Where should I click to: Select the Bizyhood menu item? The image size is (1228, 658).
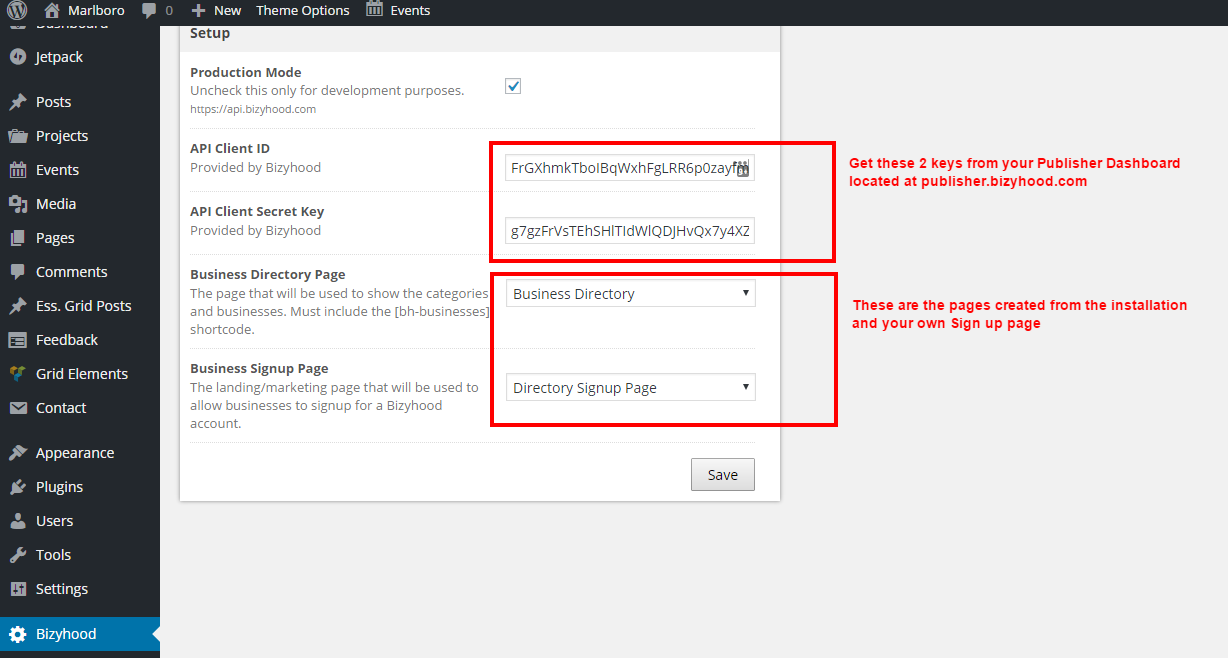click(80, 634)
